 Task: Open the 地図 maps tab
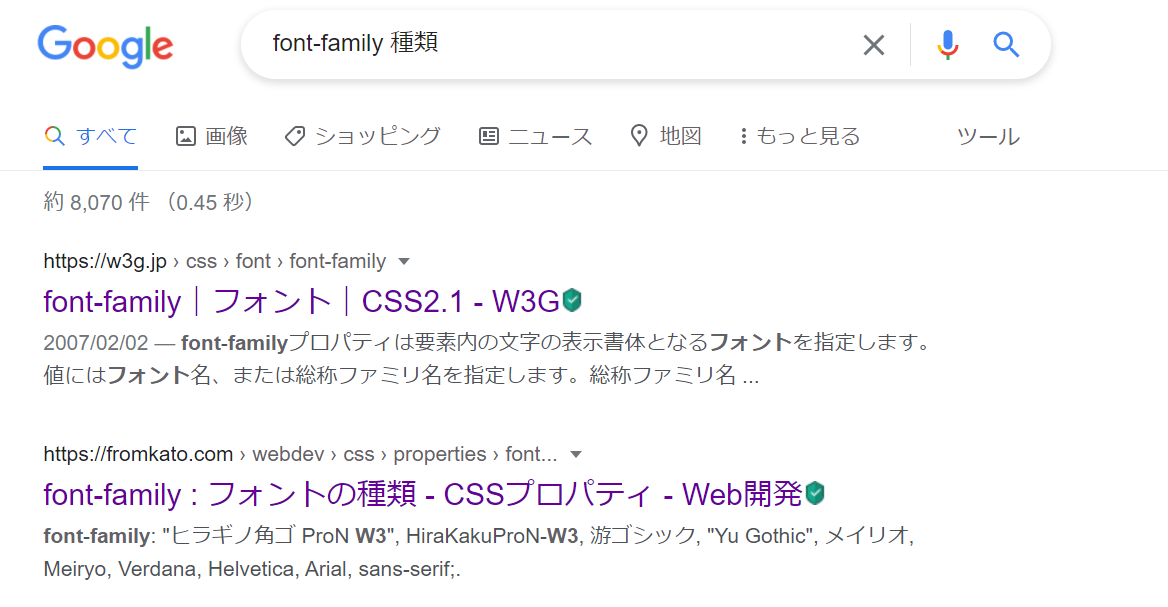coord(666,136)
